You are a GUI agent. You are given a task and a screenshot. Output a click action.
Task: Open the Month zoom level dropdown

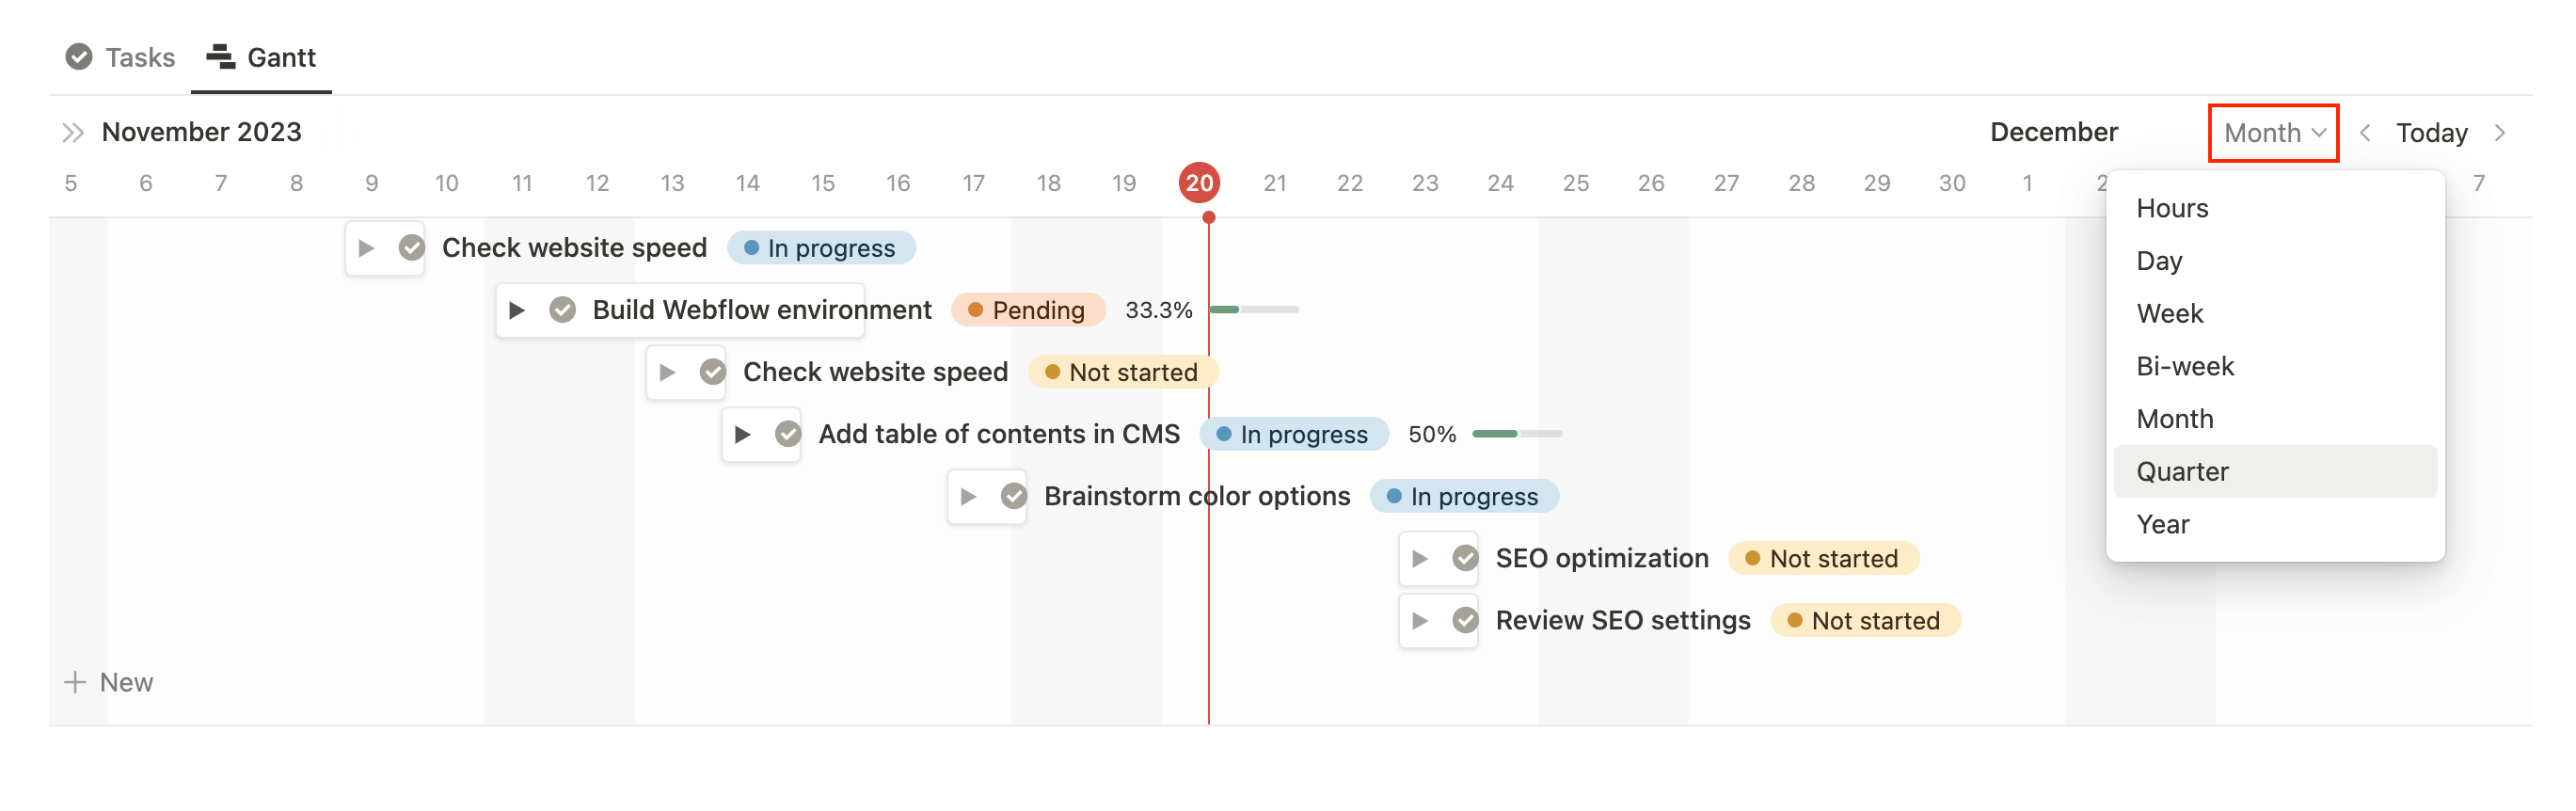click(x=2272, y=131)
